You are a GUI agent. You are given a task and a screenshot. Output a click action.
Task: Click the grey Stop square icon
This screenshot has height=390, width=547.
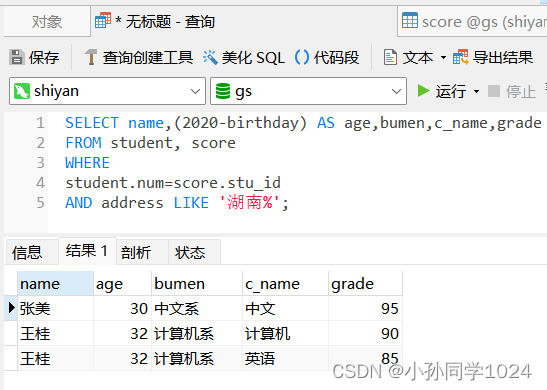coord(494,91)
